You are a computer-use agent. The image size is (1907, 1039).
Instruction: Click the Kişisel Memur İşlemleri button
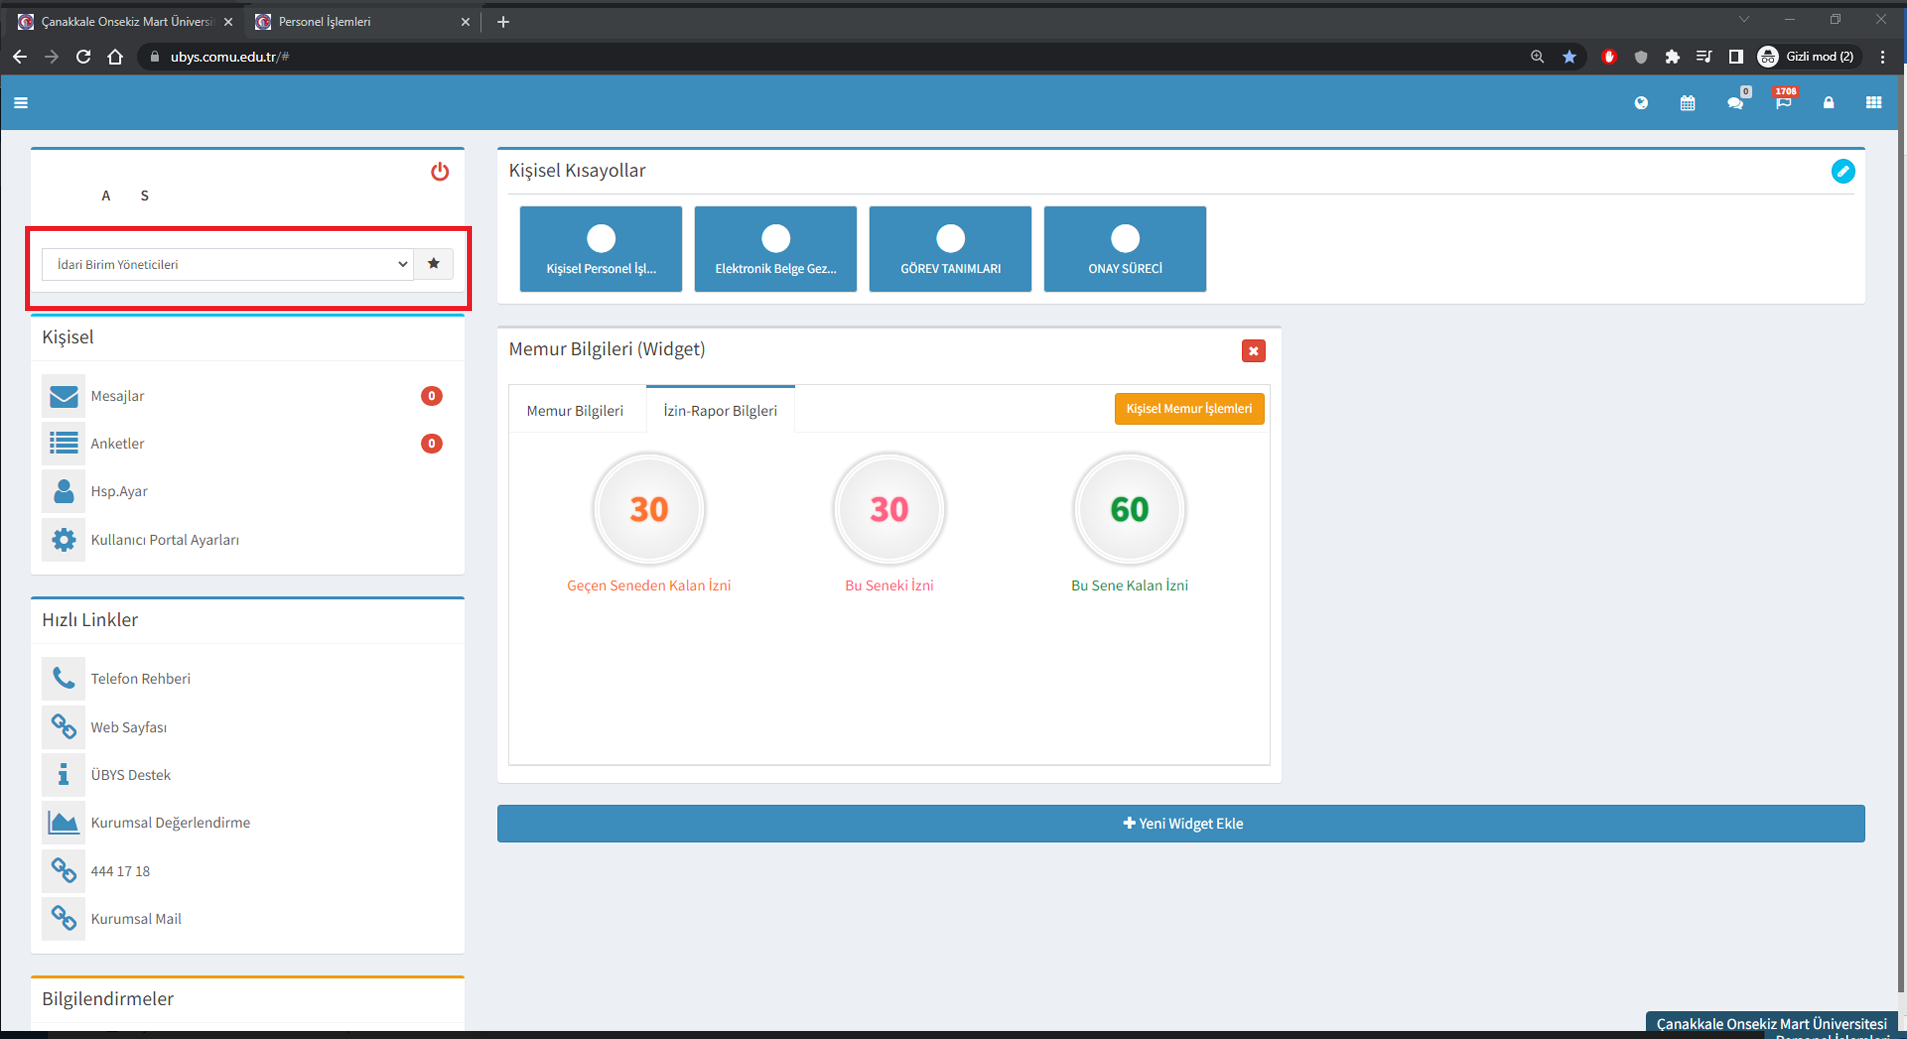1188,408
